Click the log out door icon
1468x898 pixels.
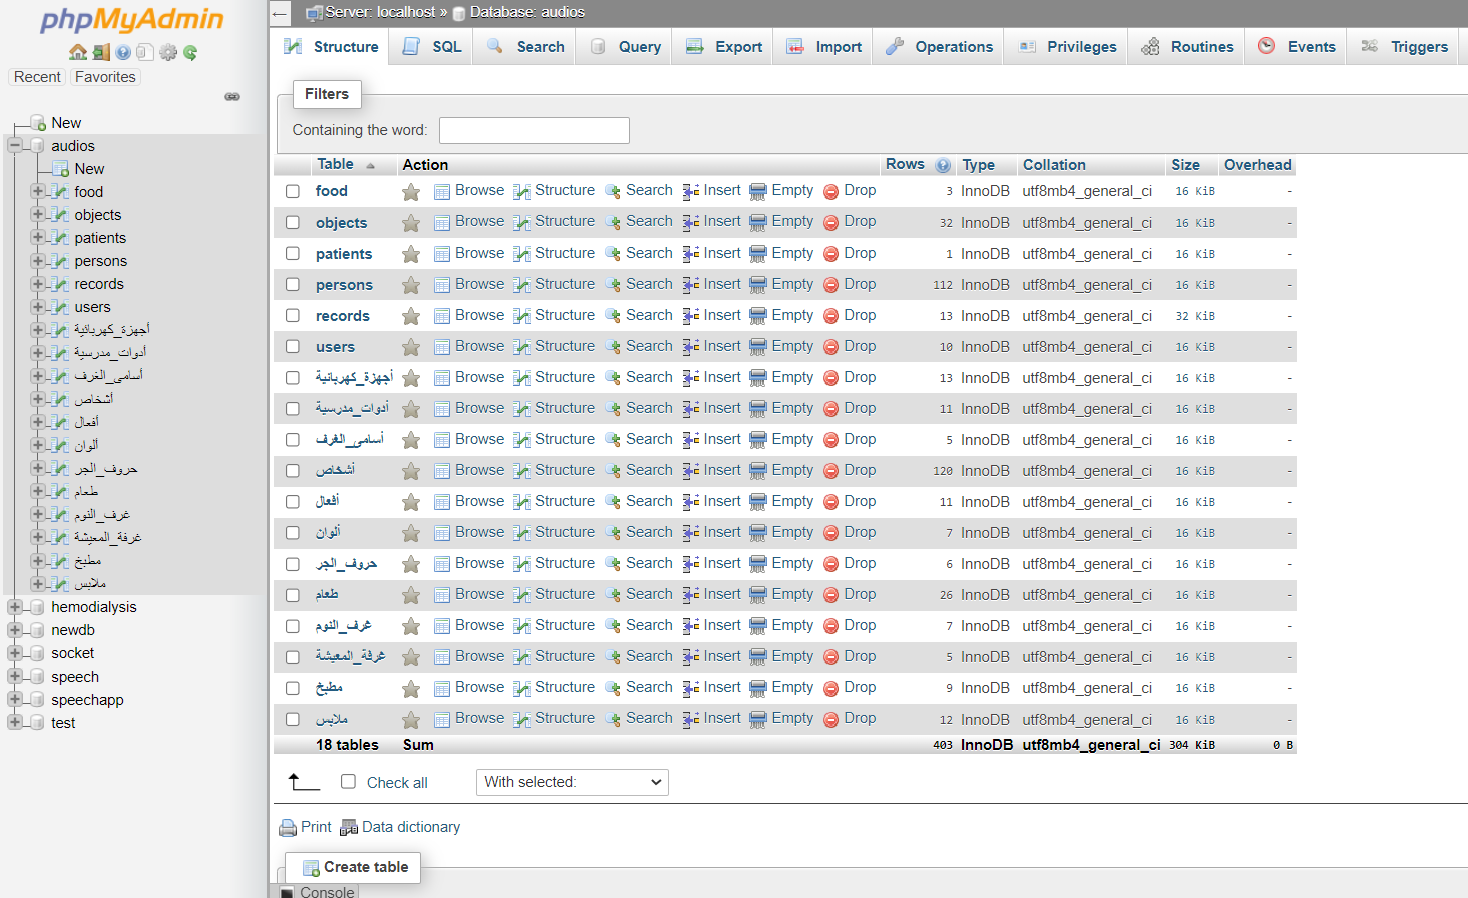pos(101,52)
